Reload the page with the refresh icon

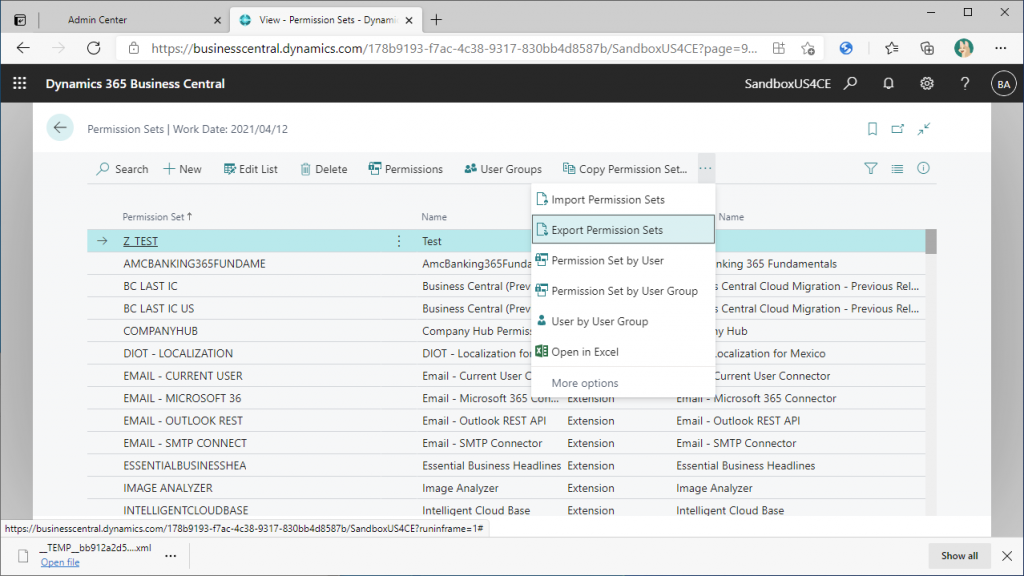(94, 48)
